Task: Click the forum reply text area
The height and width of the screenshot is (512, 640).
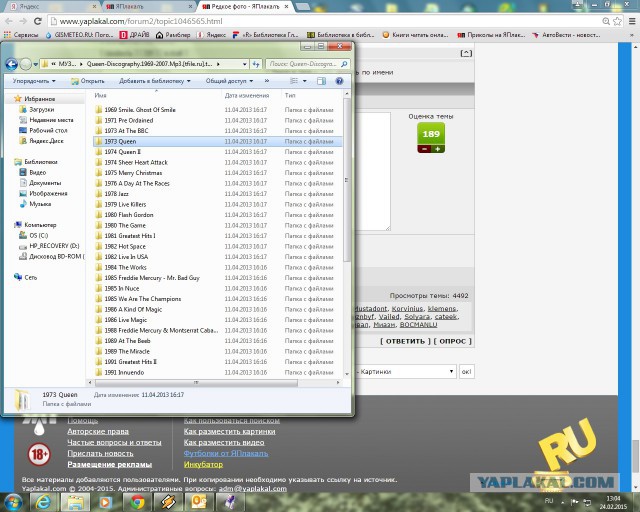Action: click(373, 171)
